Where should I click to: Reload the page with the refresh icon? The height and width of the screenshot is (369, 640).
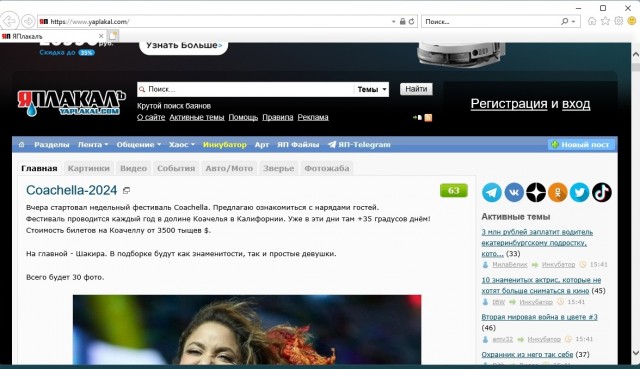pyautogui.click(x=411, y=21)
